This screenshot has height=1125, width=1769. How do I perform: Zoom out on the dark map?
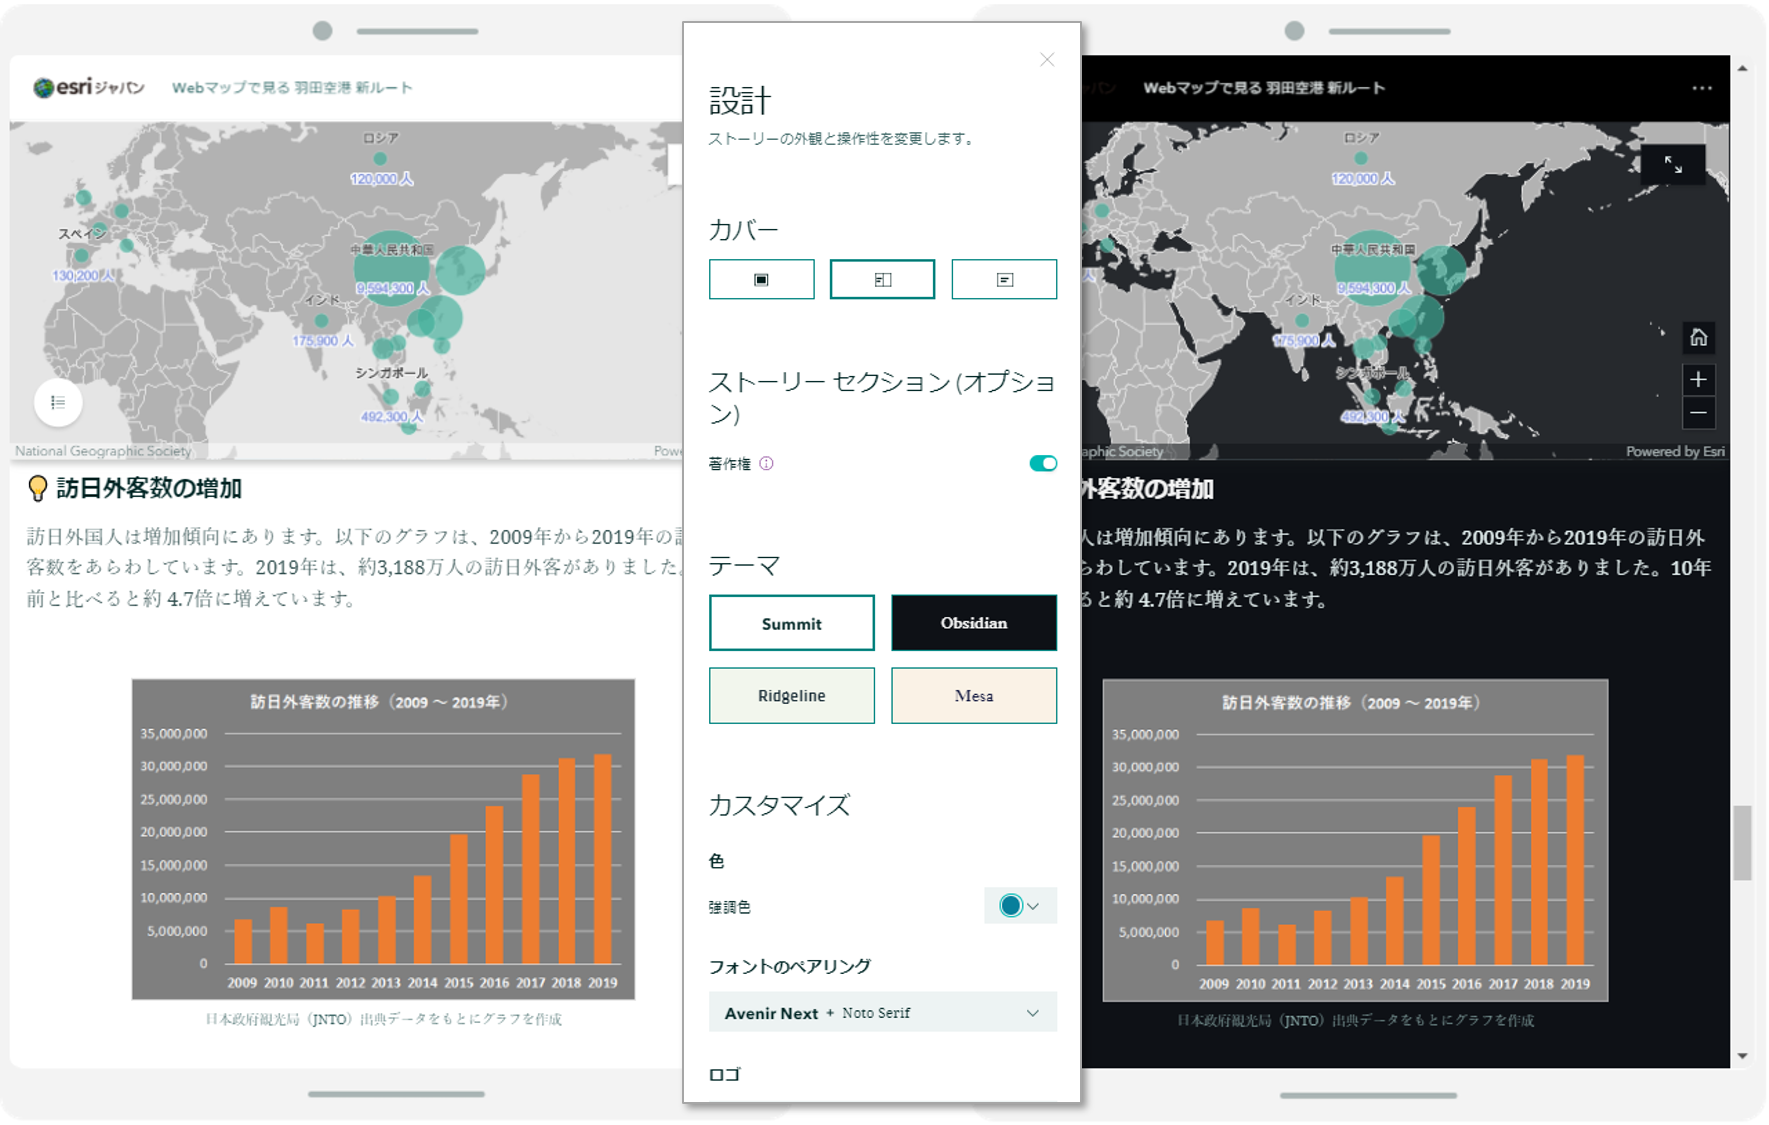(x=1698, y=413)
